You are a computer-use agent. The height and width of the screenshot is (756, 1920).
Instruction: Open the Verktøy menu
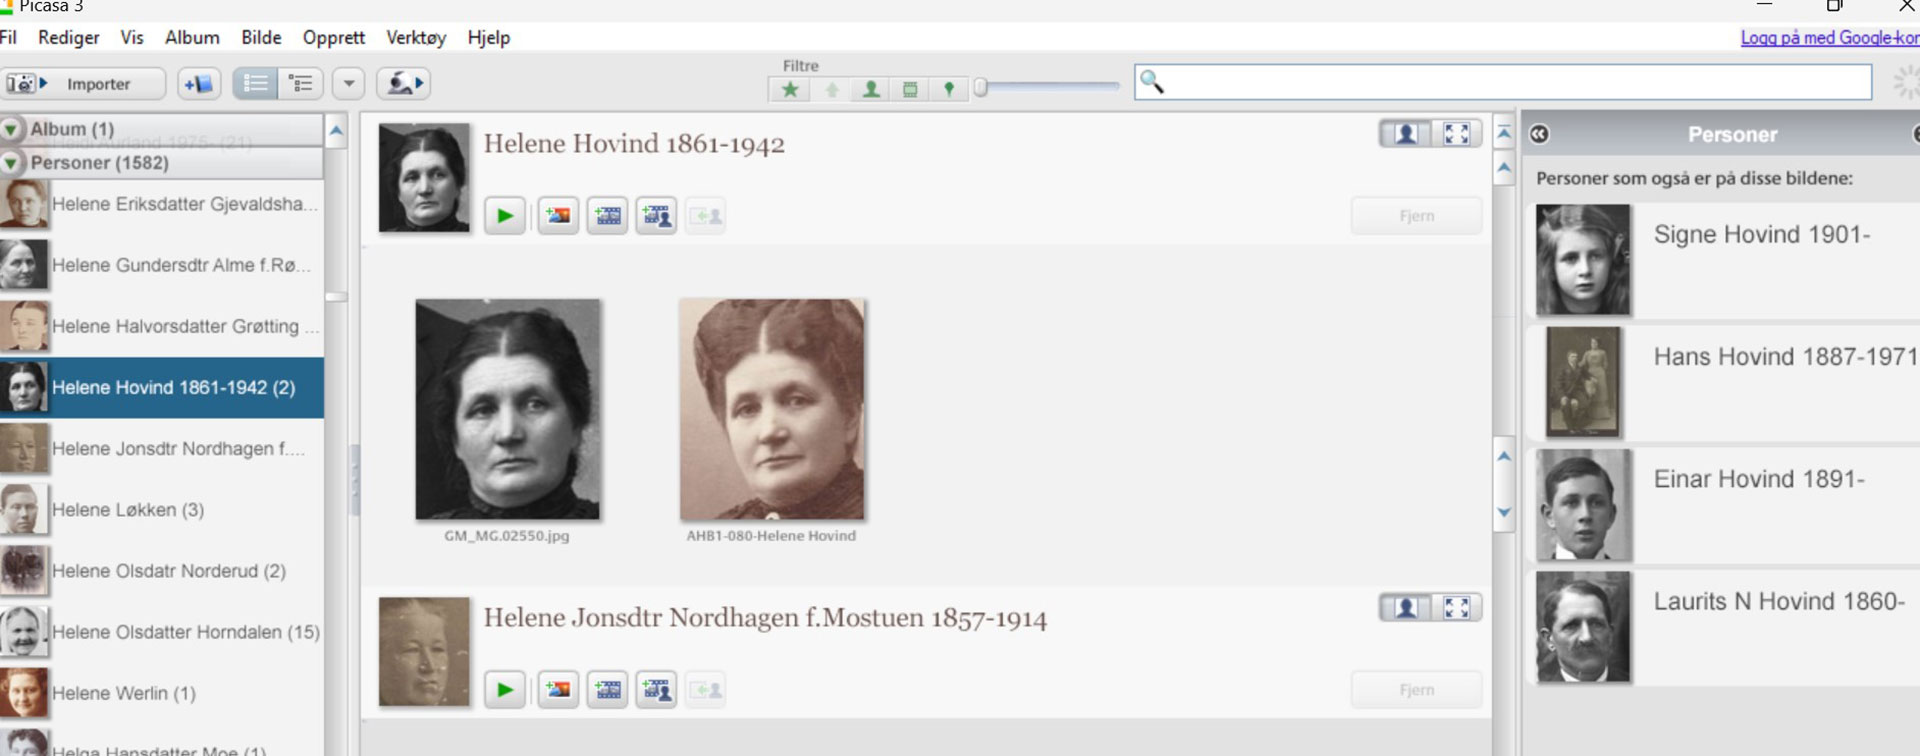point(416,38)
